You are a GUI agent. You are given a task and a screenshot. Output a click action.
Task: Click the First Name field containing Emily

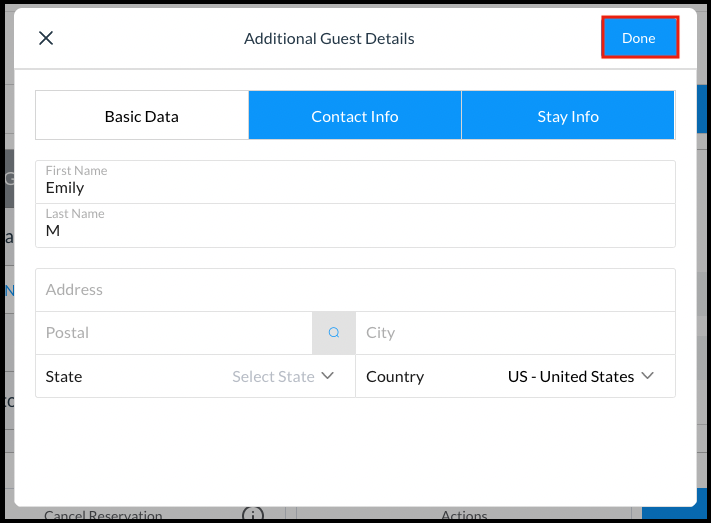click(x=355, y=187)
